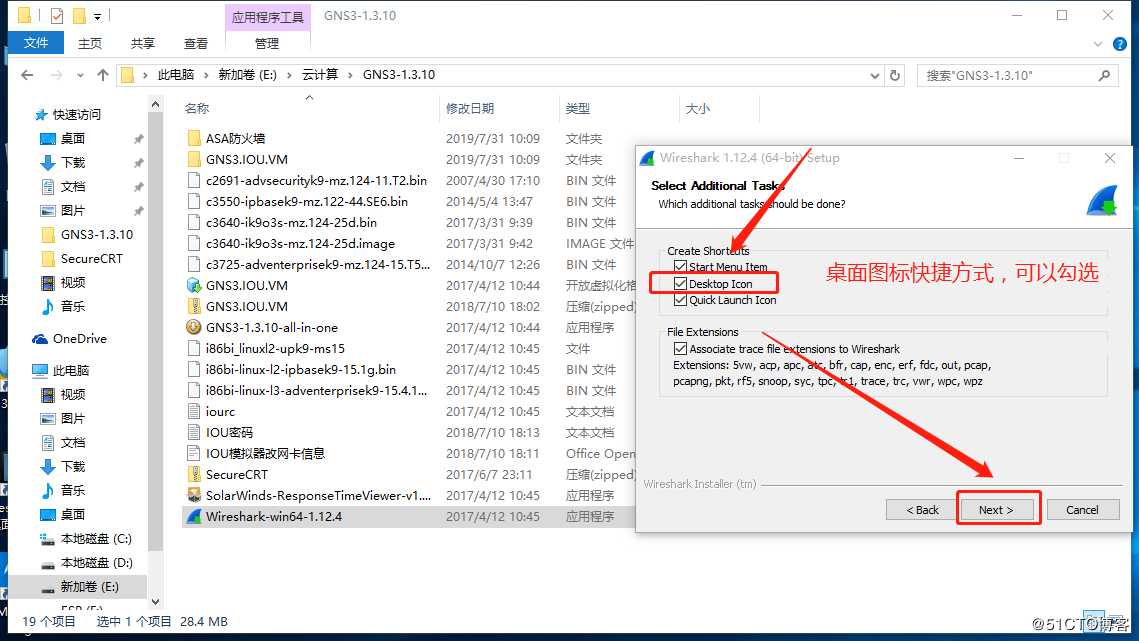1139x641 pixels.
Task: Refresh the current Explorer folder
Action: click(x=895, y=75)
